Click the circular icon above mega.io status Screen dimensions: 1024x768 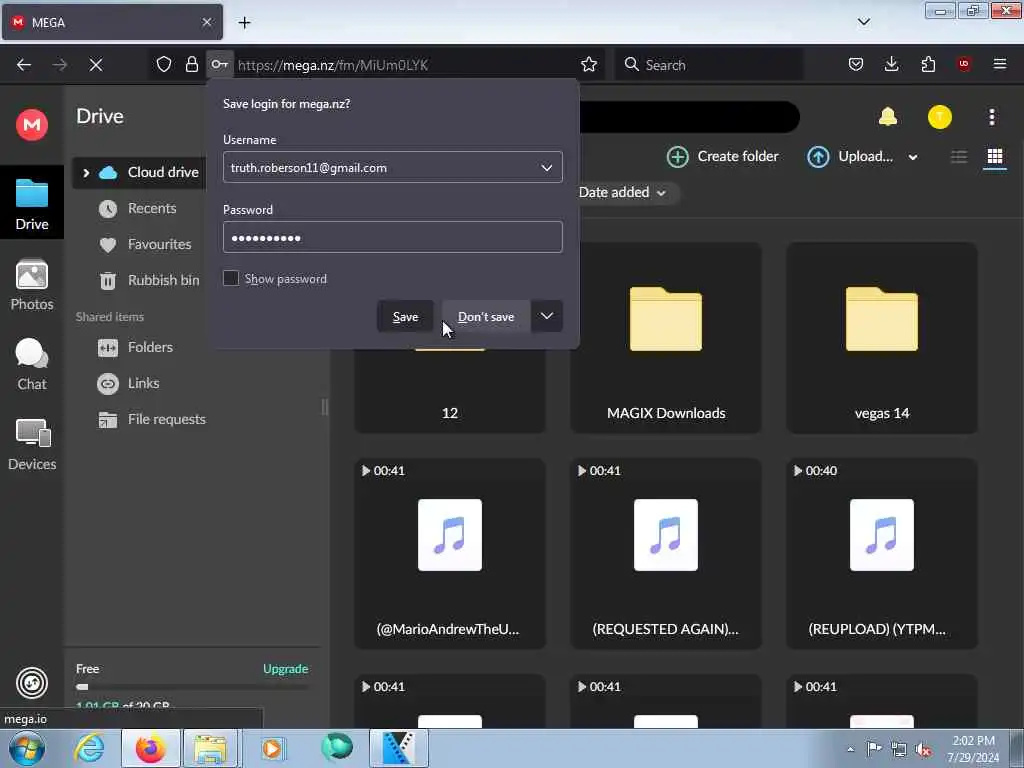click(x=31, y=683)
